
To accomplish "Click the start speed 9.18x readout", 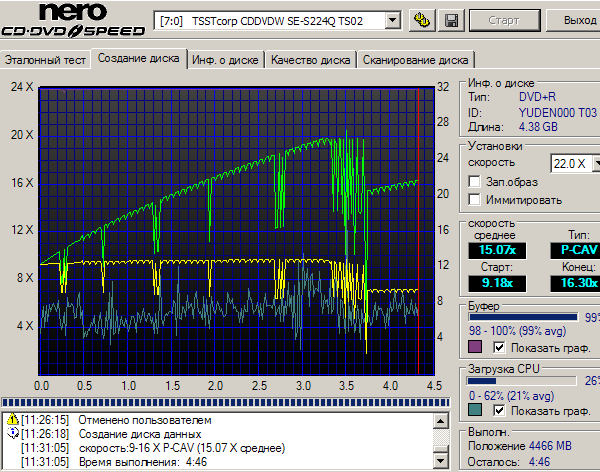I will [x=497, y=283].
